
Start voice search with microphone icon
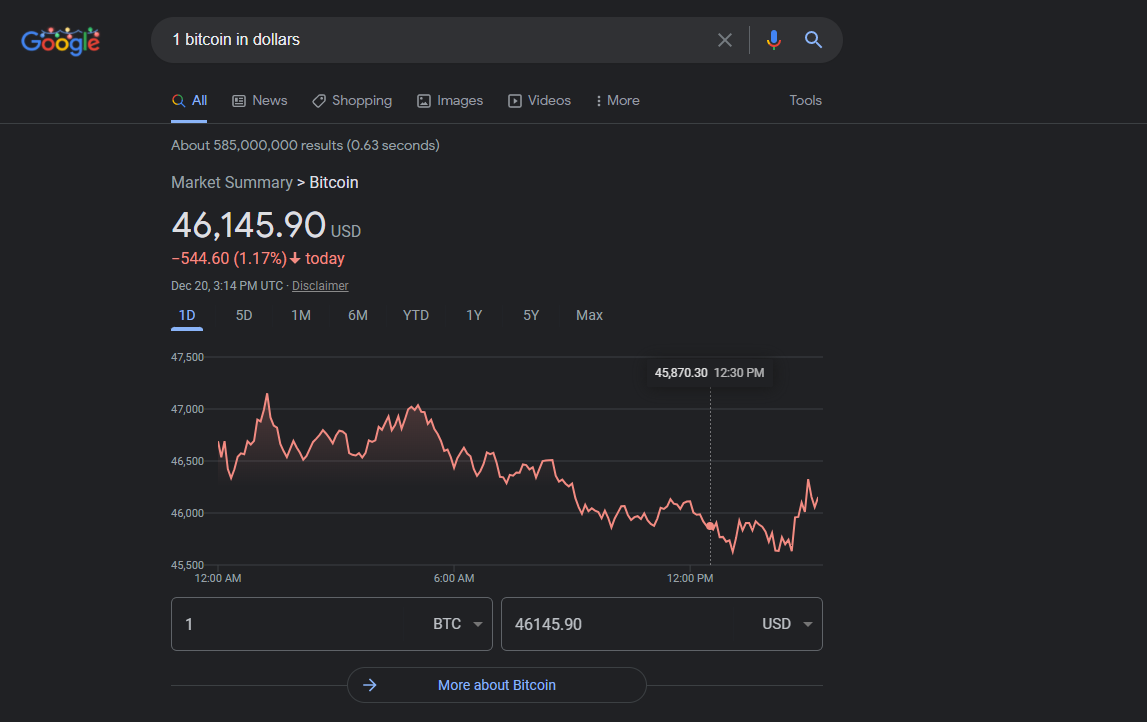point(773,40)
